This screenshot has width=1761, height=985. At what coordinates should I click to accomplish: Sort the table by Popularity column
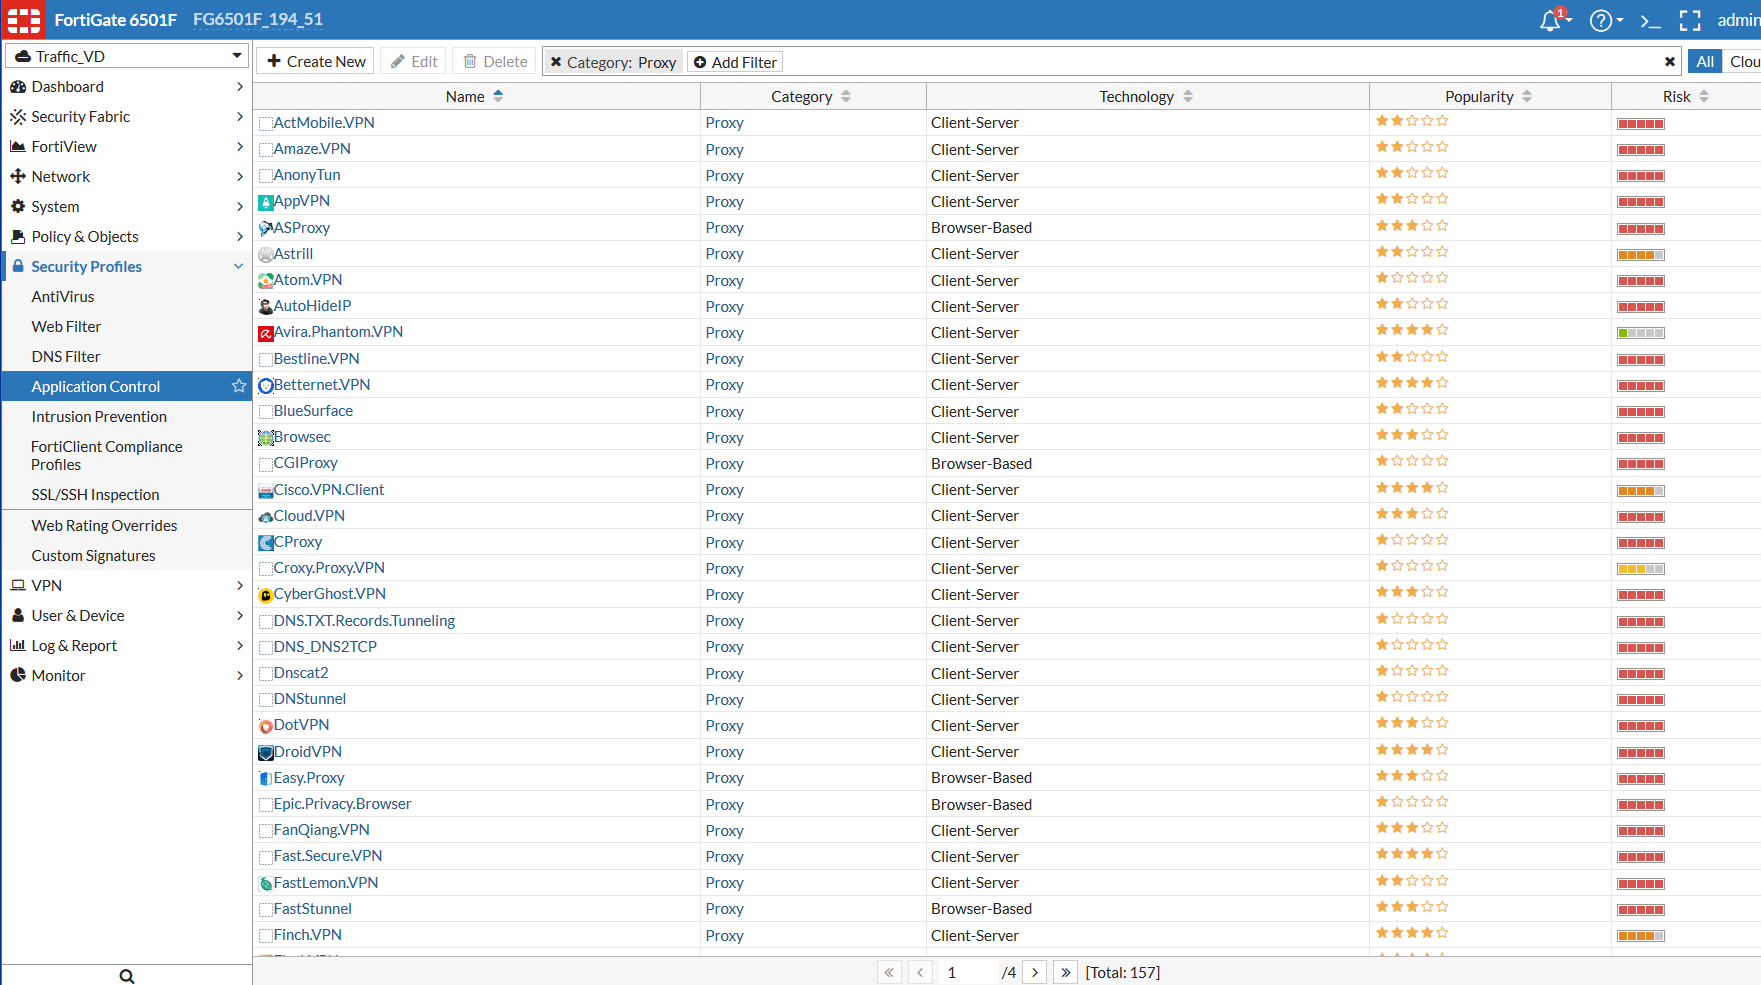[x=1490, y=97]
